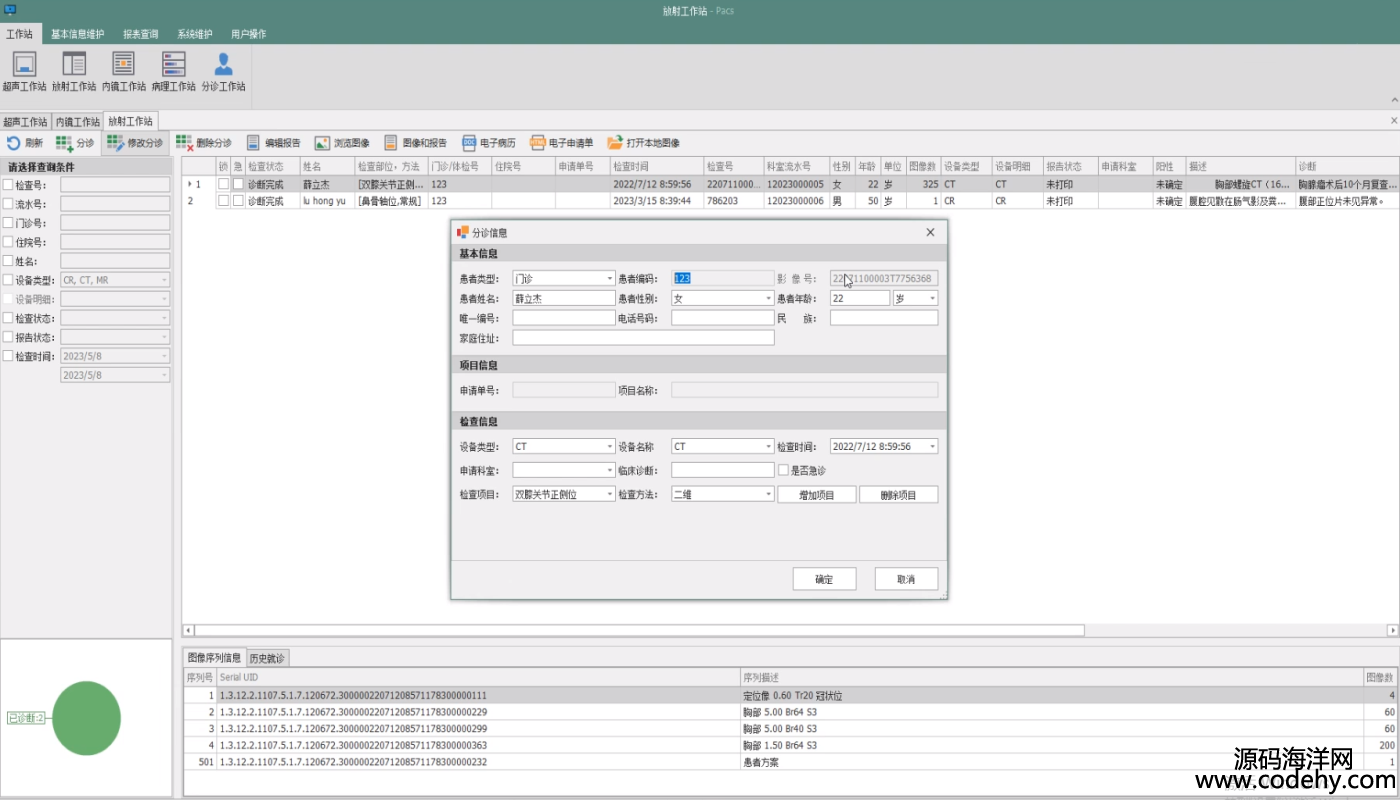1400x800 pixels.
Task: Click the 删除项目 button
Action: (x=899, y=494)
